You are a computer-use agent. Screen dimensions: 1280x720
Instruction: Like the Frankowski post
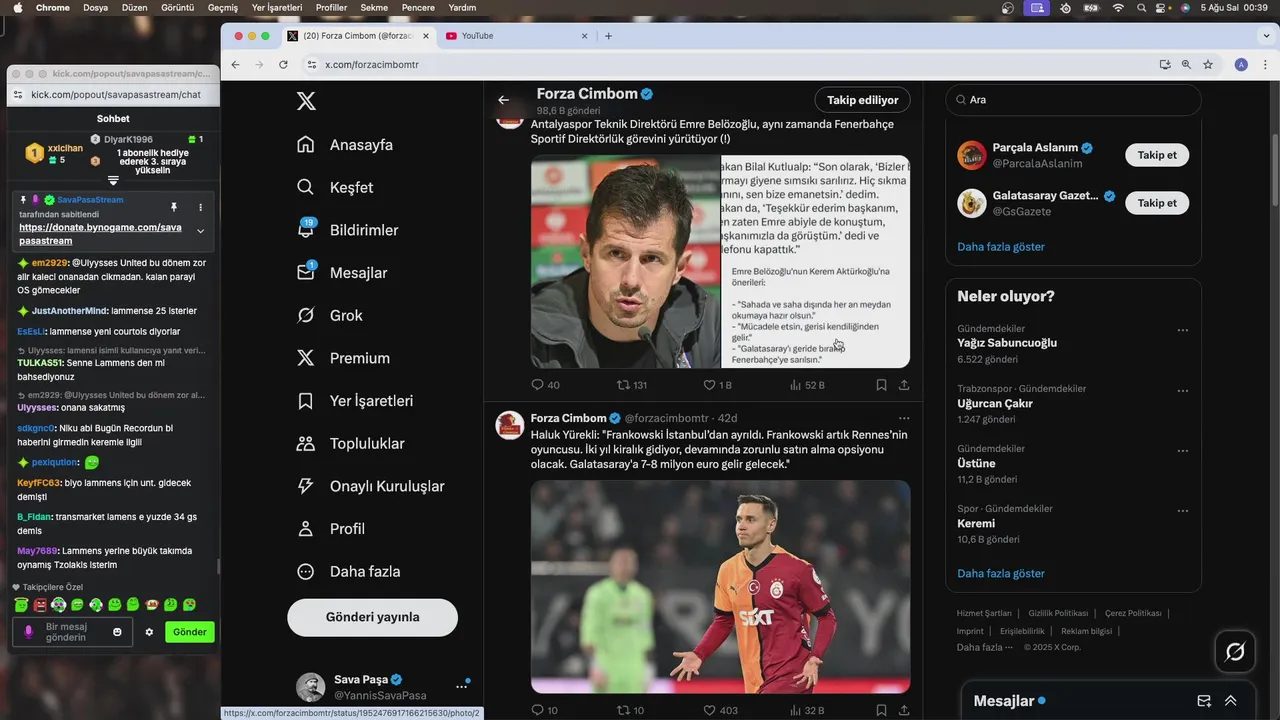click(720, 710)
